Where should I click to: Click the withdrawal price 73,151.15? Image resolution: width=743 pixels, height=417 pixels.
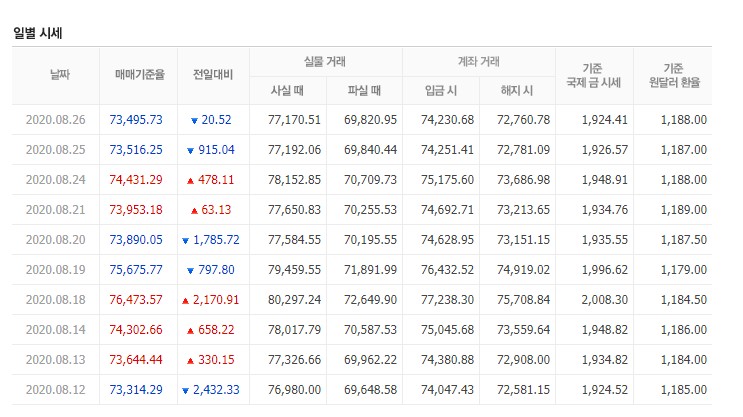coord(524,240)
